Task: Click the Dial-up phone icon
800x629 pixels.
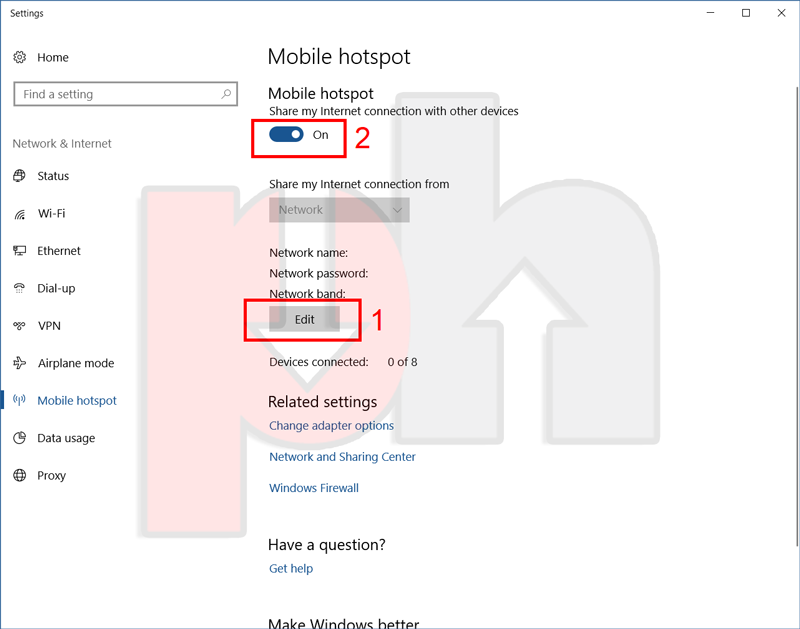Action: click(19, 288)
